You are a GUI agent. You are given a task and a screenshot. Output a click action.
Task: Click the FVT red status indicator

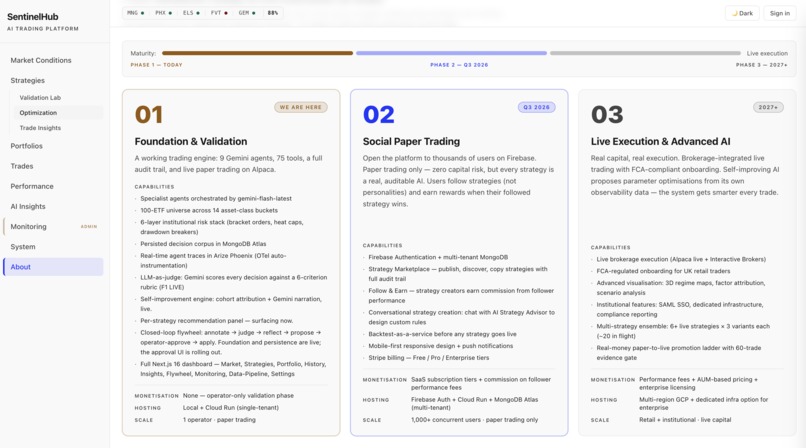(x=219, y=13)
